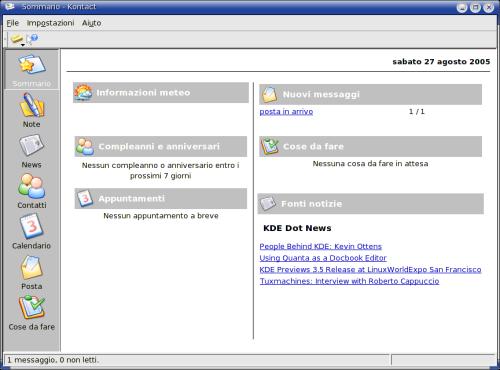
Task: Open the Impostazioni menu
Action: (x=50, y=23)
